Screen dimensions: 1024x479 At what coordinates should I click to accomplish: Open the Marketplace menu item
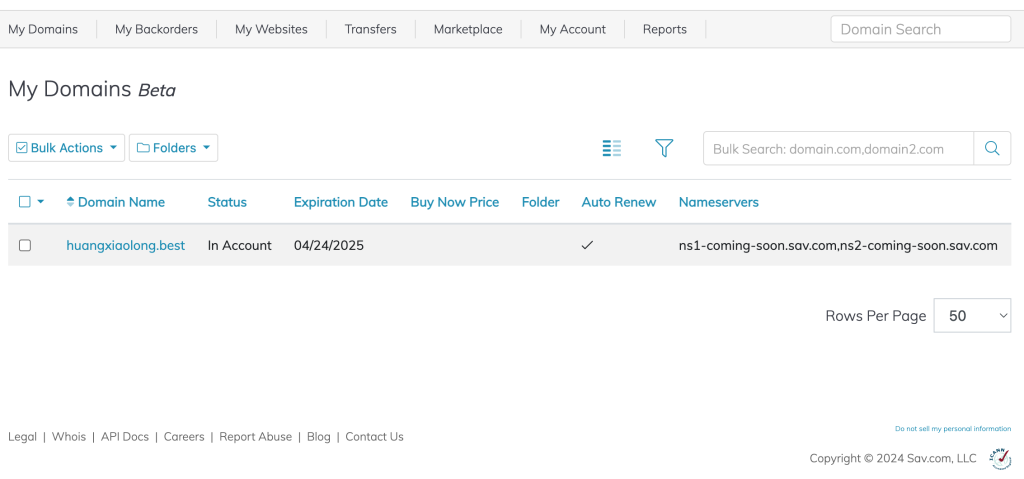[468, 29]
